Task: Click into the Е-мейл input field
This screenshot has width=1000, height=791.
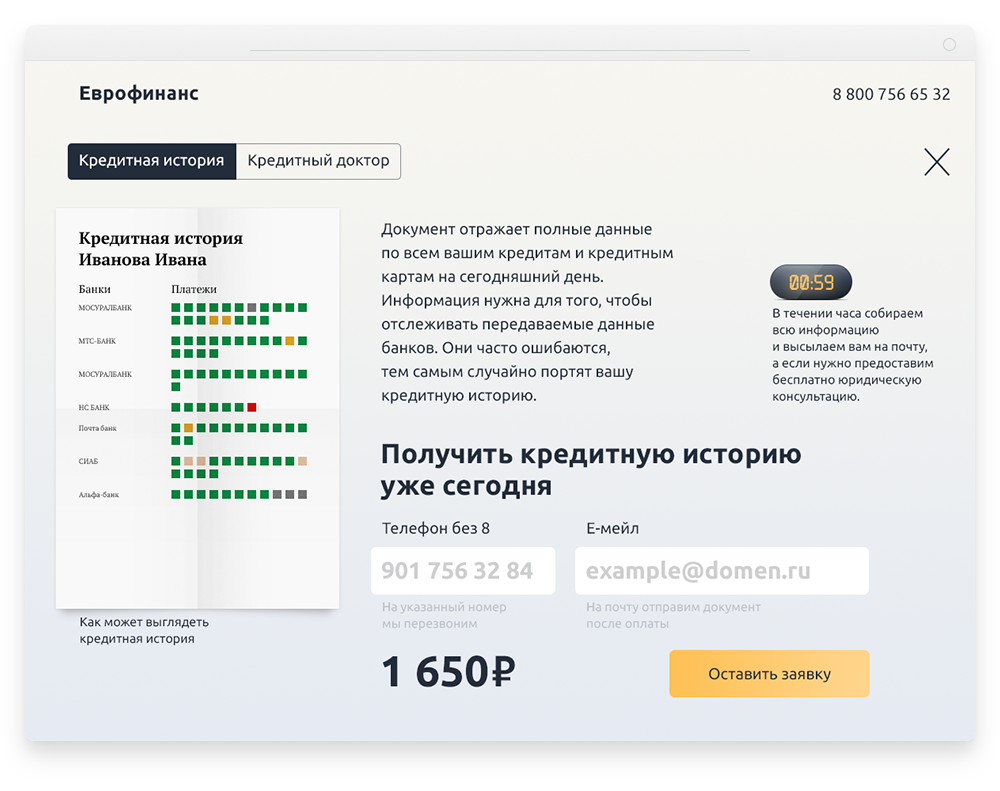Action: (721, 571)
